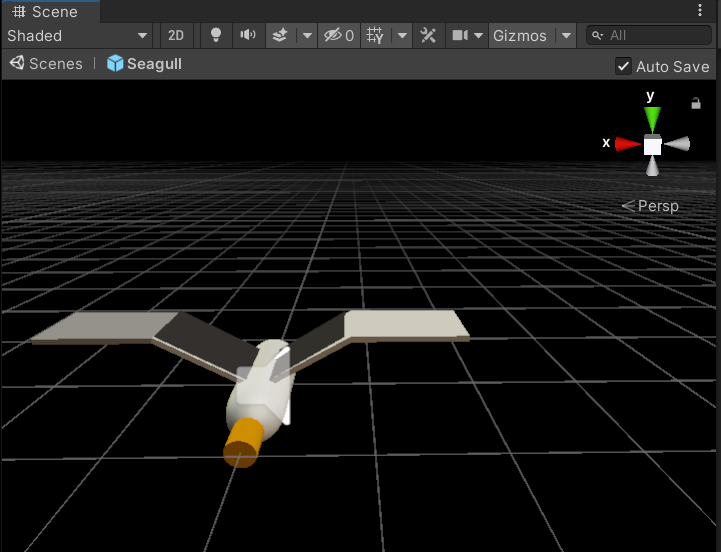Viewport: 721px width, 552px height.
Task: Click the green Y axis gizmo cone
Action: click(652, 118)
